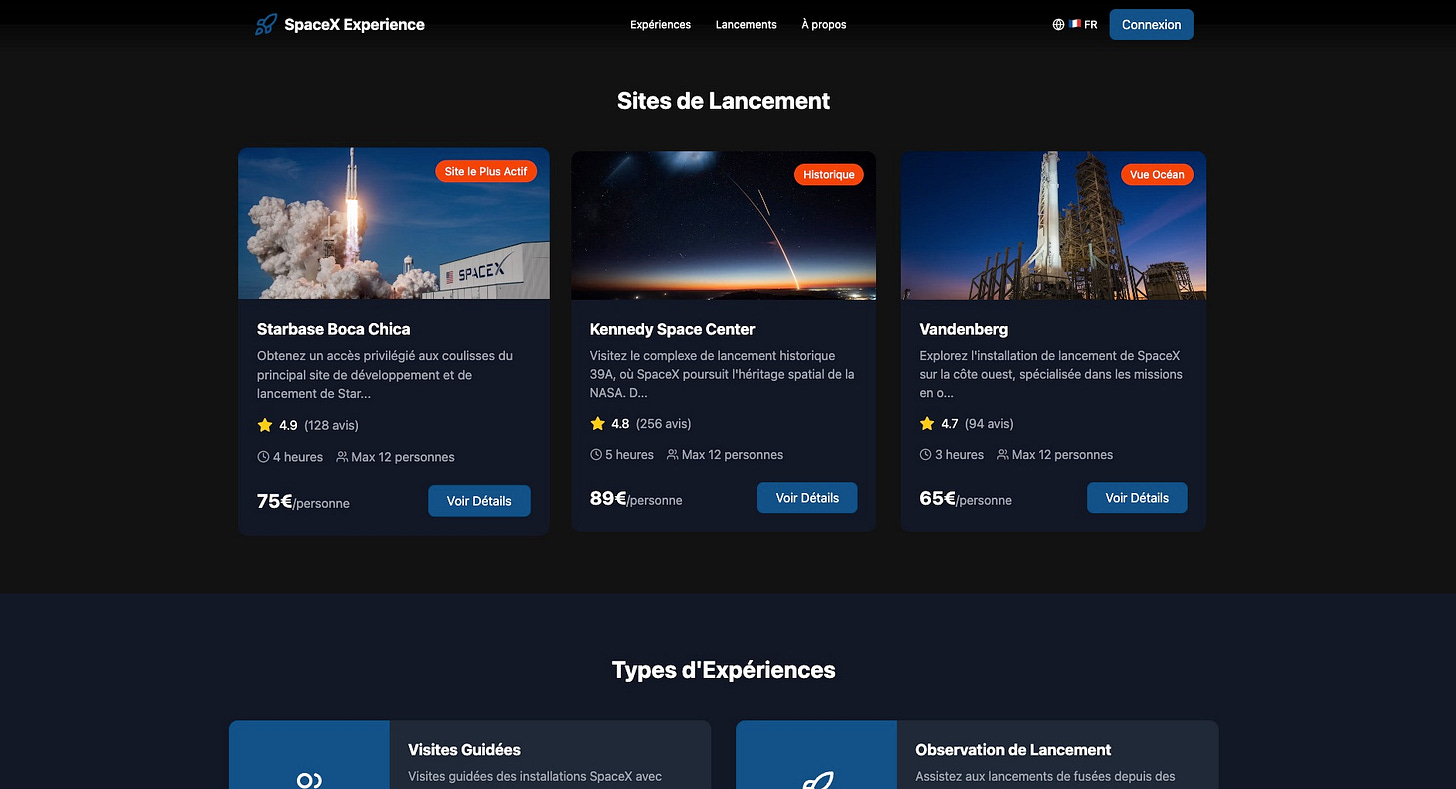Click the people icon on Starbase card
Viewport: 1456px width, 789px height.
[x=342, y=457]
